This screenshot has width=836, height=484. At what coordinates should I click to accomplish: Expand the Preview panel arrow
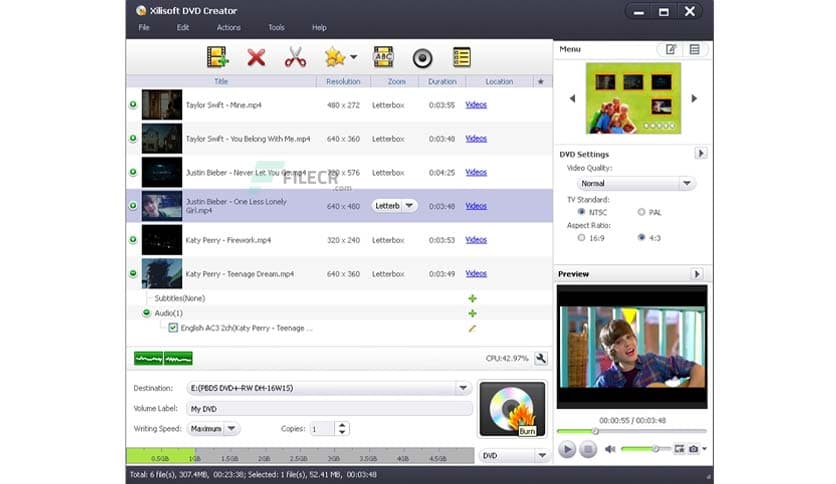696,274
